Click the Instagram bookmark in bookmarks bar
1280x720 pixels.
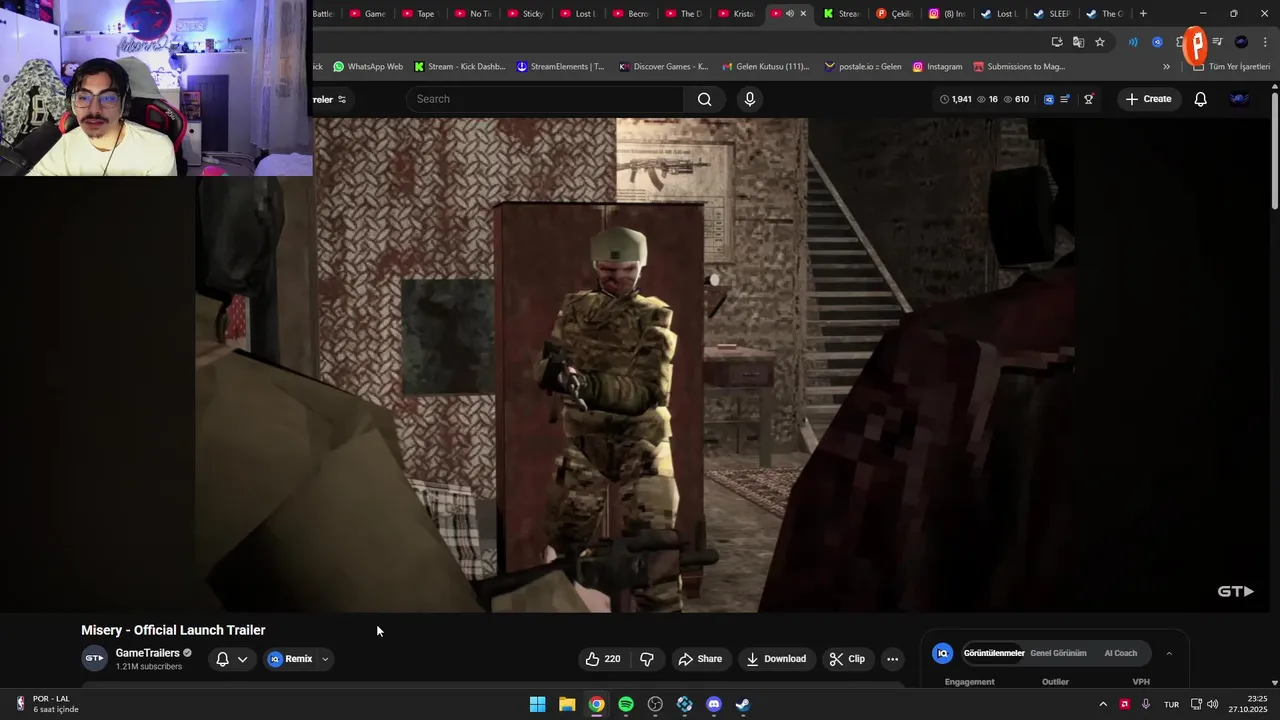coord(937,67)
